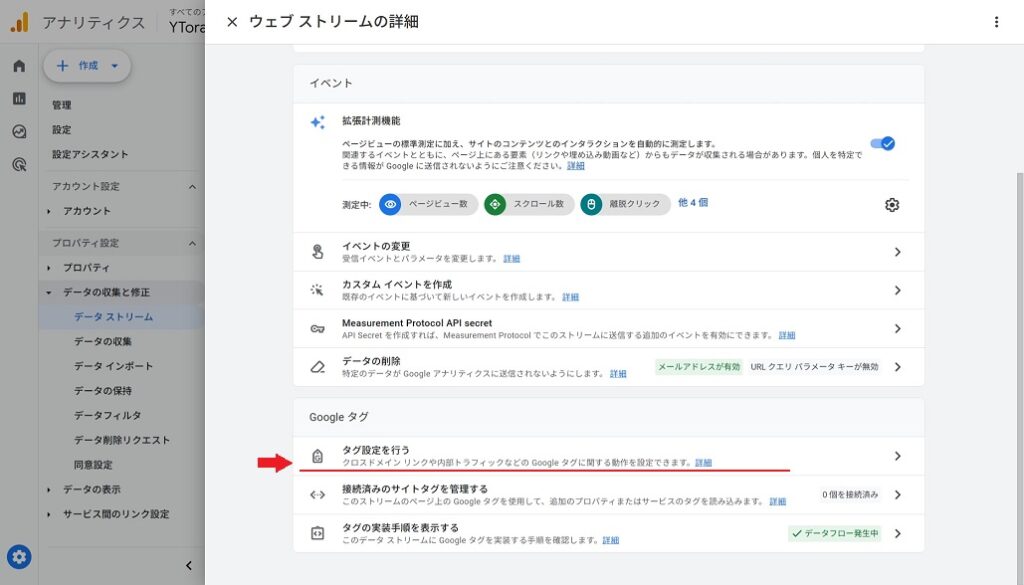This screenshot has height=585, width=1024.
Task: Select 同意設定 menu item
Action: (x=93, y=465)
